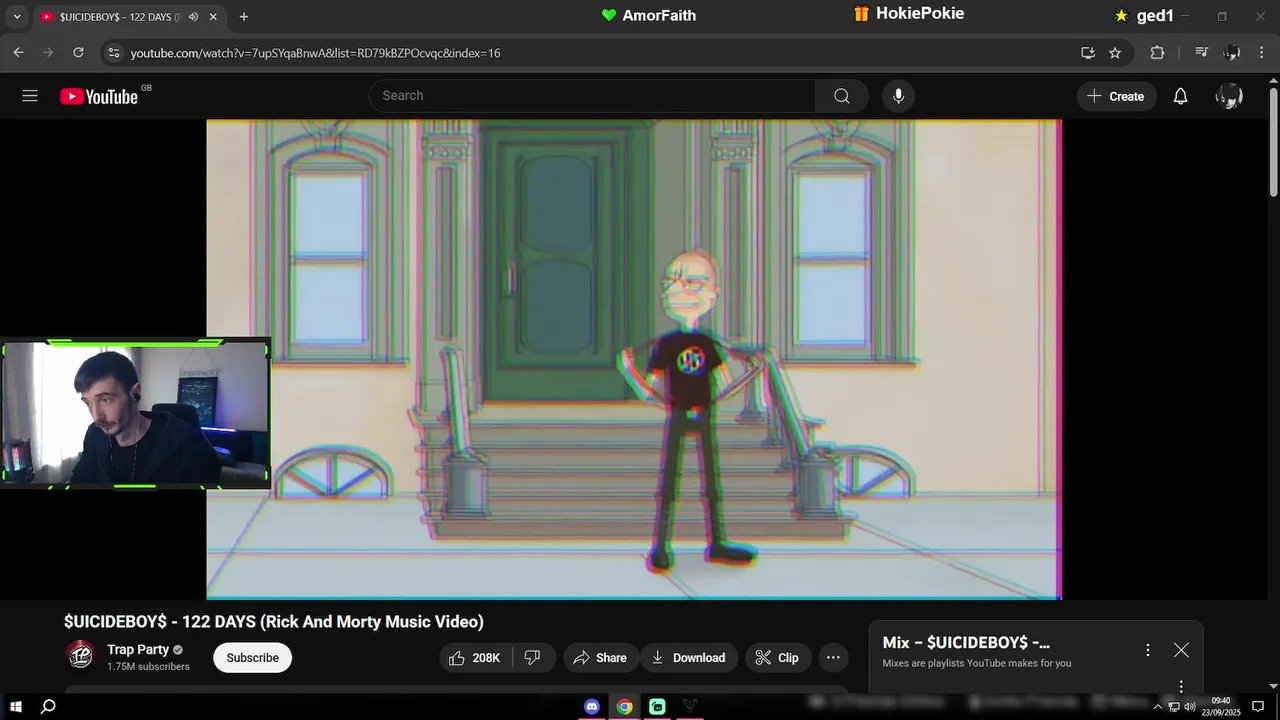Click the video player to pause
The height and width of the screenshot is (720, 1280).
coord(633,360)
